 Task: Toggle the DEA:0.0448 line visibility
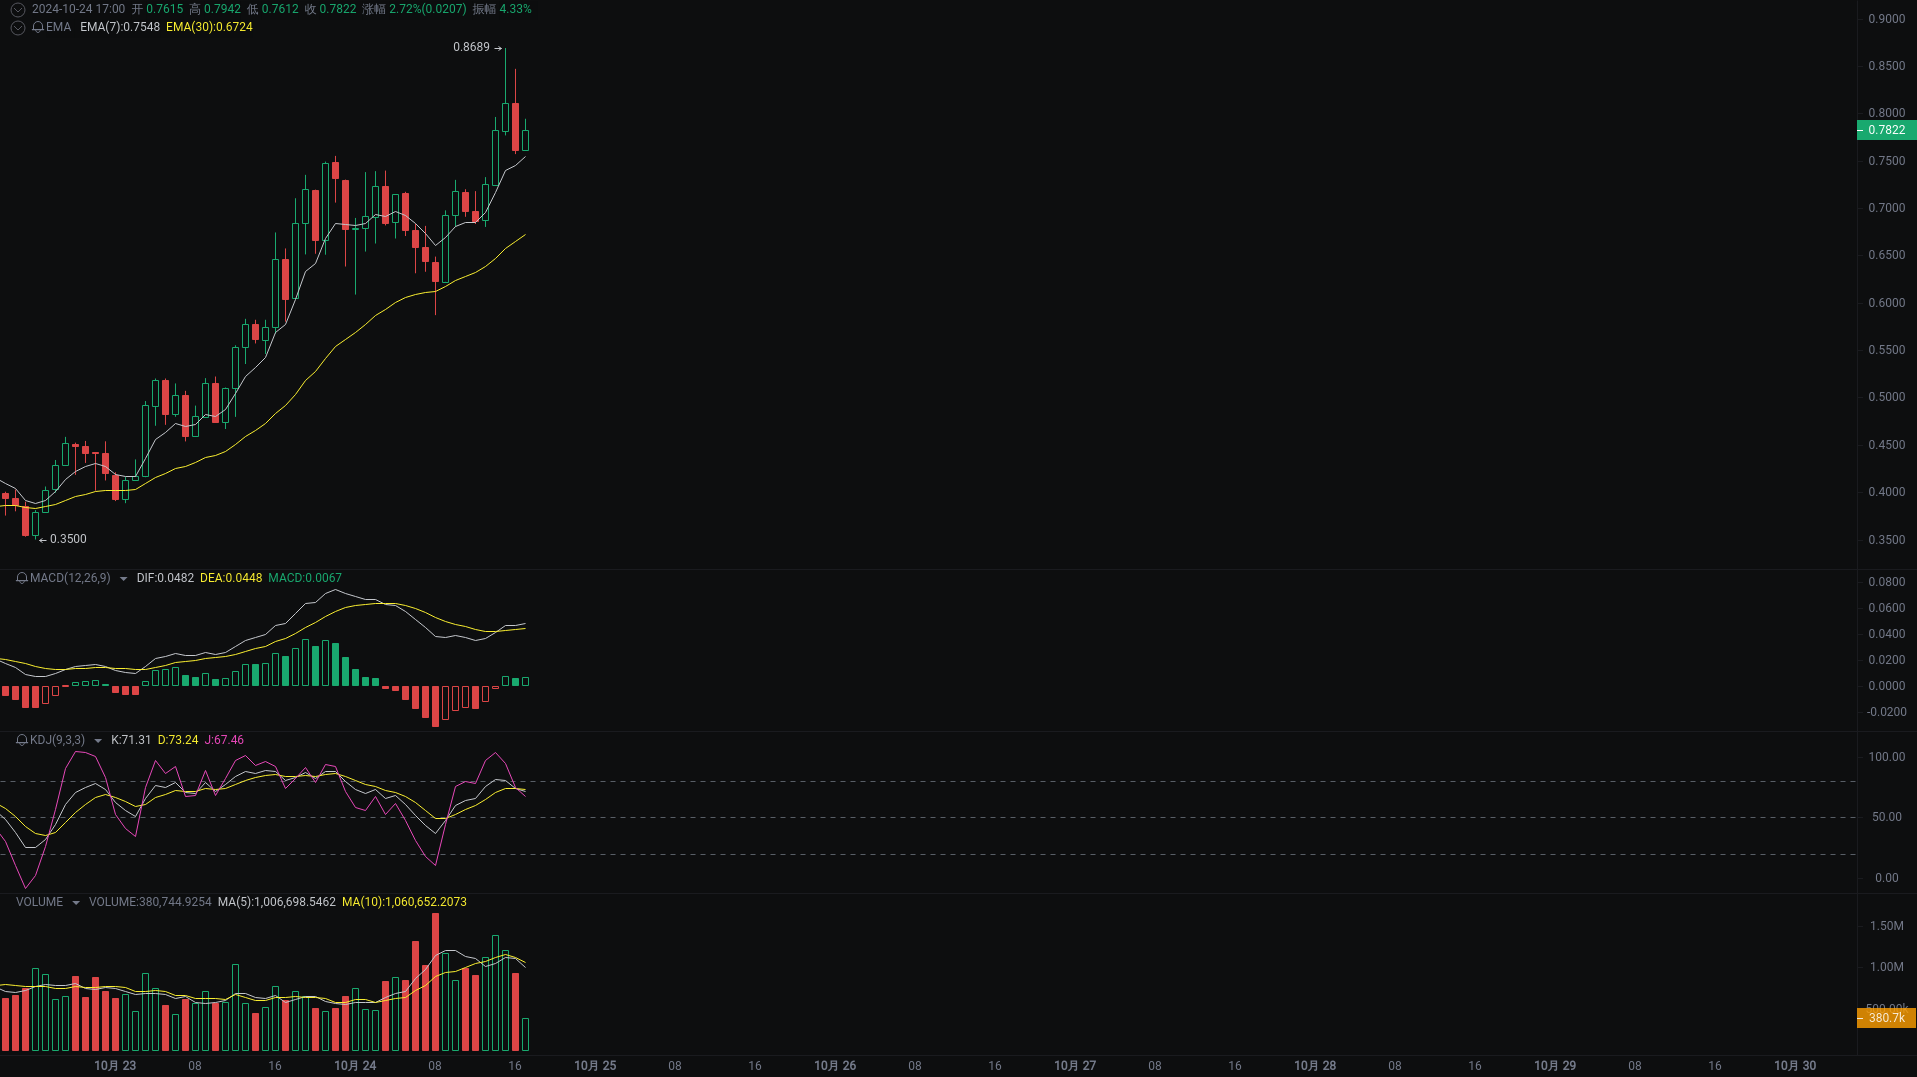click(230, 577)
